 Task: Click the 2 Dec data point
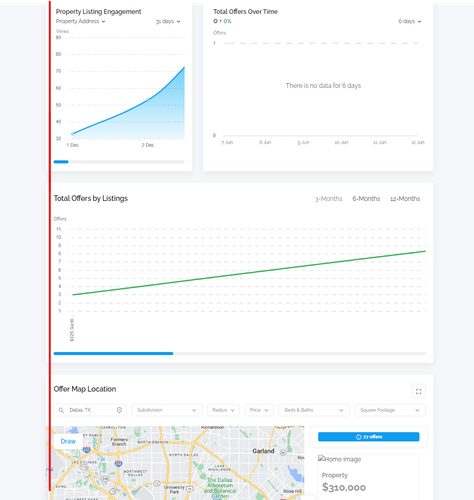(x=148, y=100)
